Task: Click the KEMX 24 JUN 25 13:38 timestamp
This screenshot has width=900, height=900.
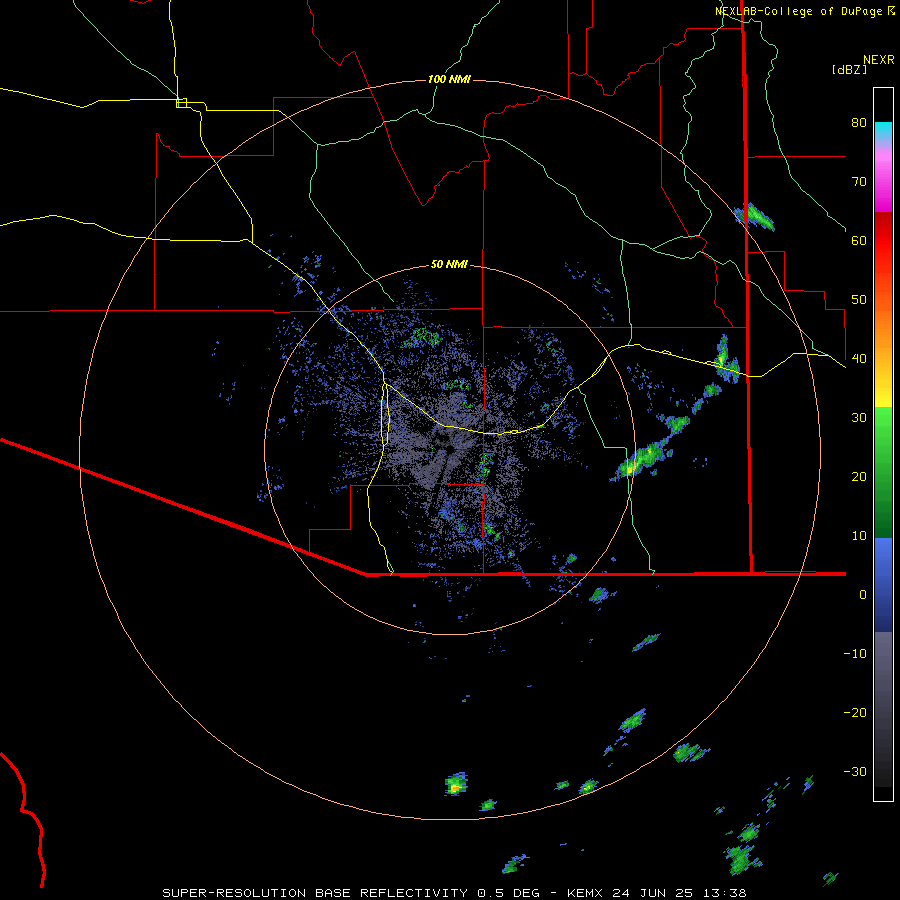Action: (x=657, y=893)
